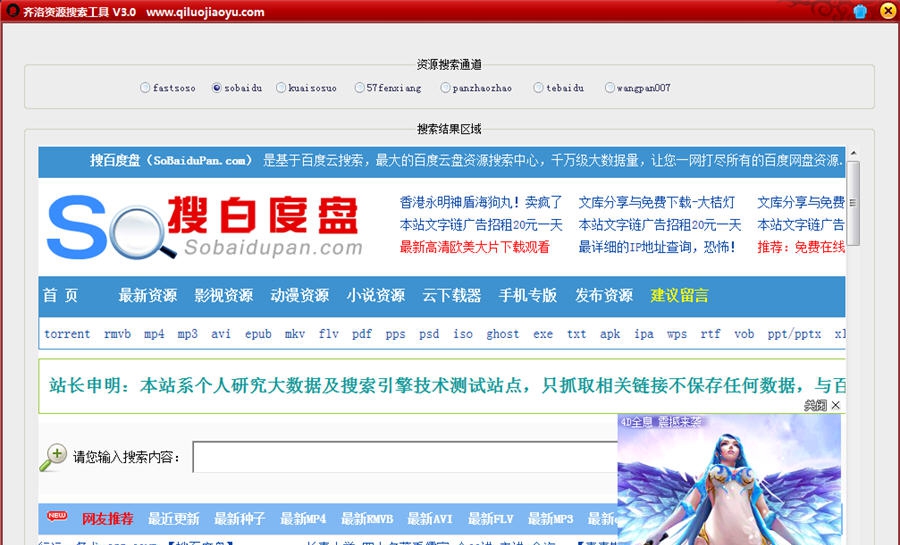Viewport: 900px width, 545px height.
Task: Switch to 最新MP3 tab
Action: click(x=550, y=519)
